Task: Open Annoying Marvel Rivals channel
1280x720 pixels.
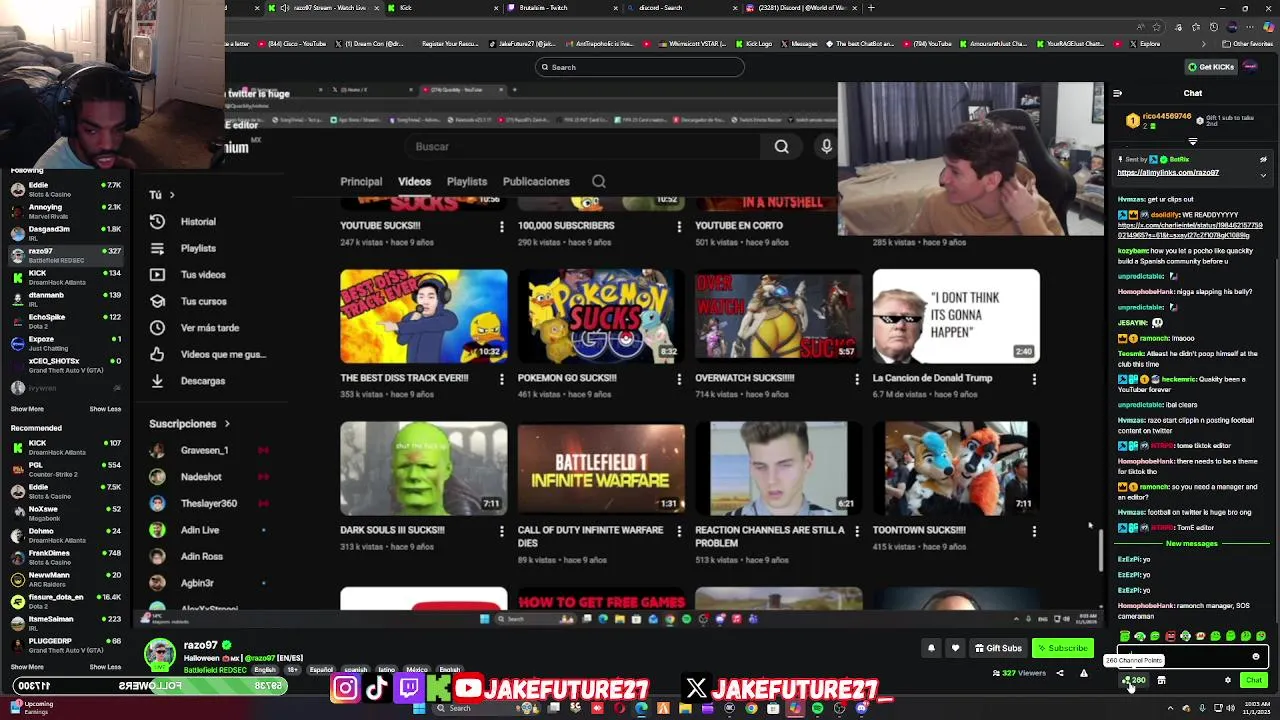Action: (66, 211)
